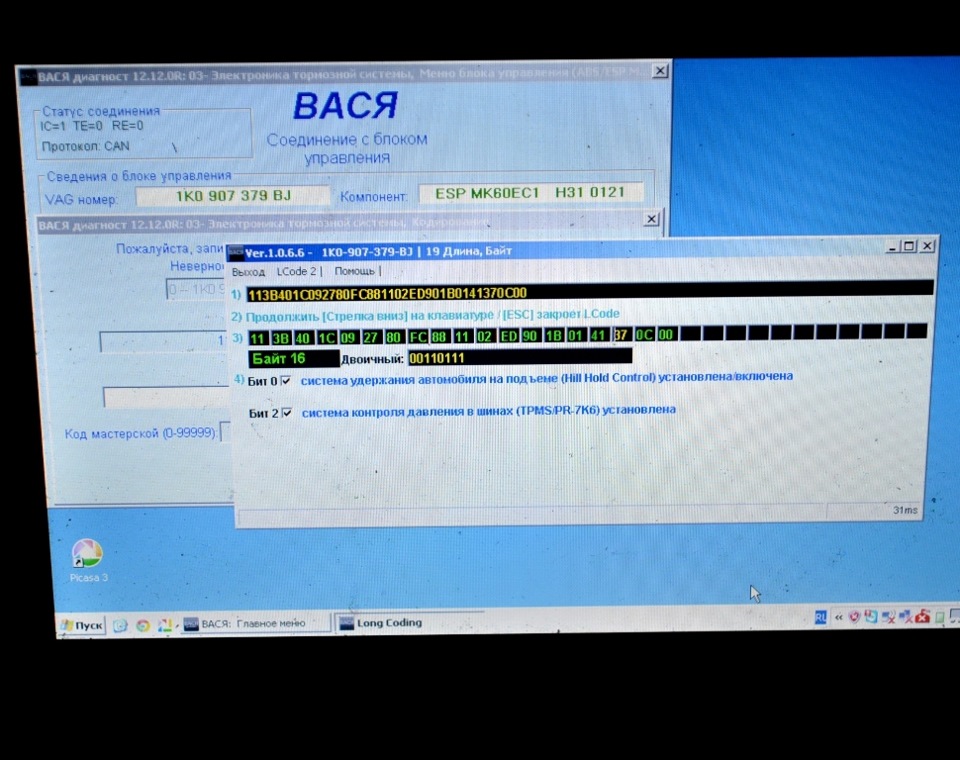The width and height of the screenshot is (960, 760).
Task: Select byte cell 09
Action: 348,337
